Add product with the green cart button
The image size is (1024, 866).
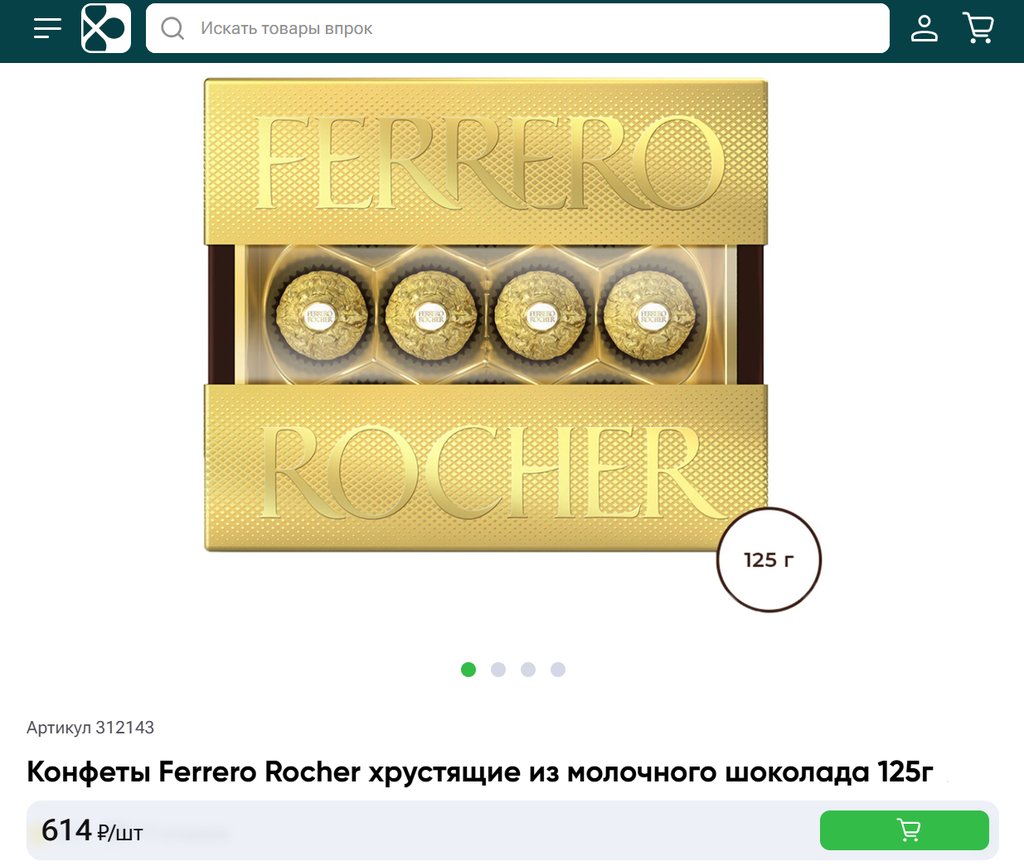click(904, 830)
